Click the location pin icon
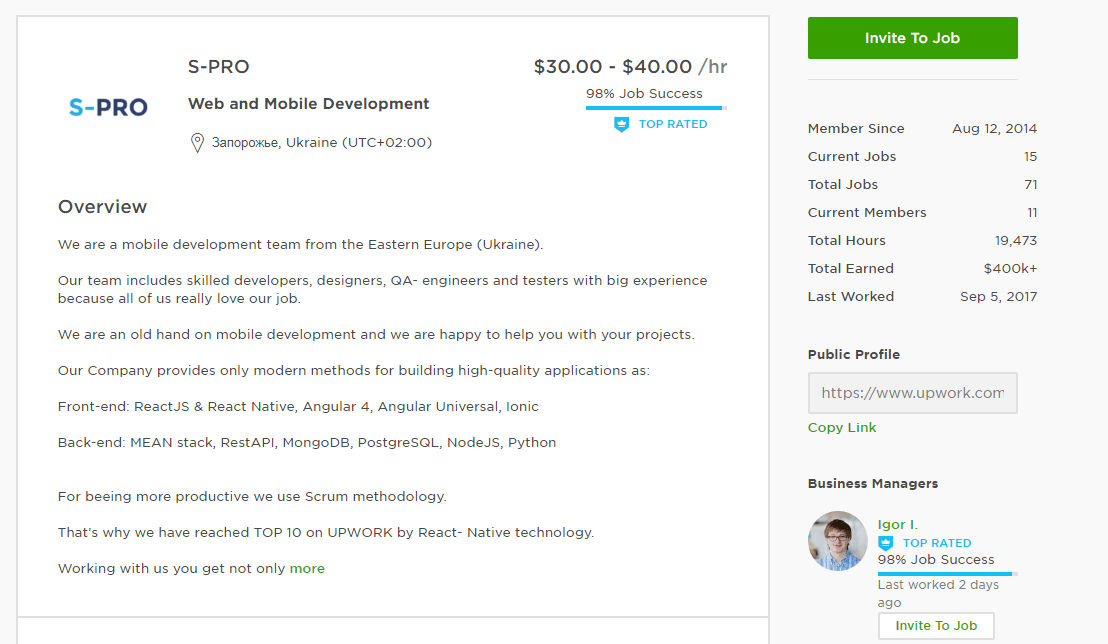Viewport: 1108px width, 644px height. tap(197, 143)
